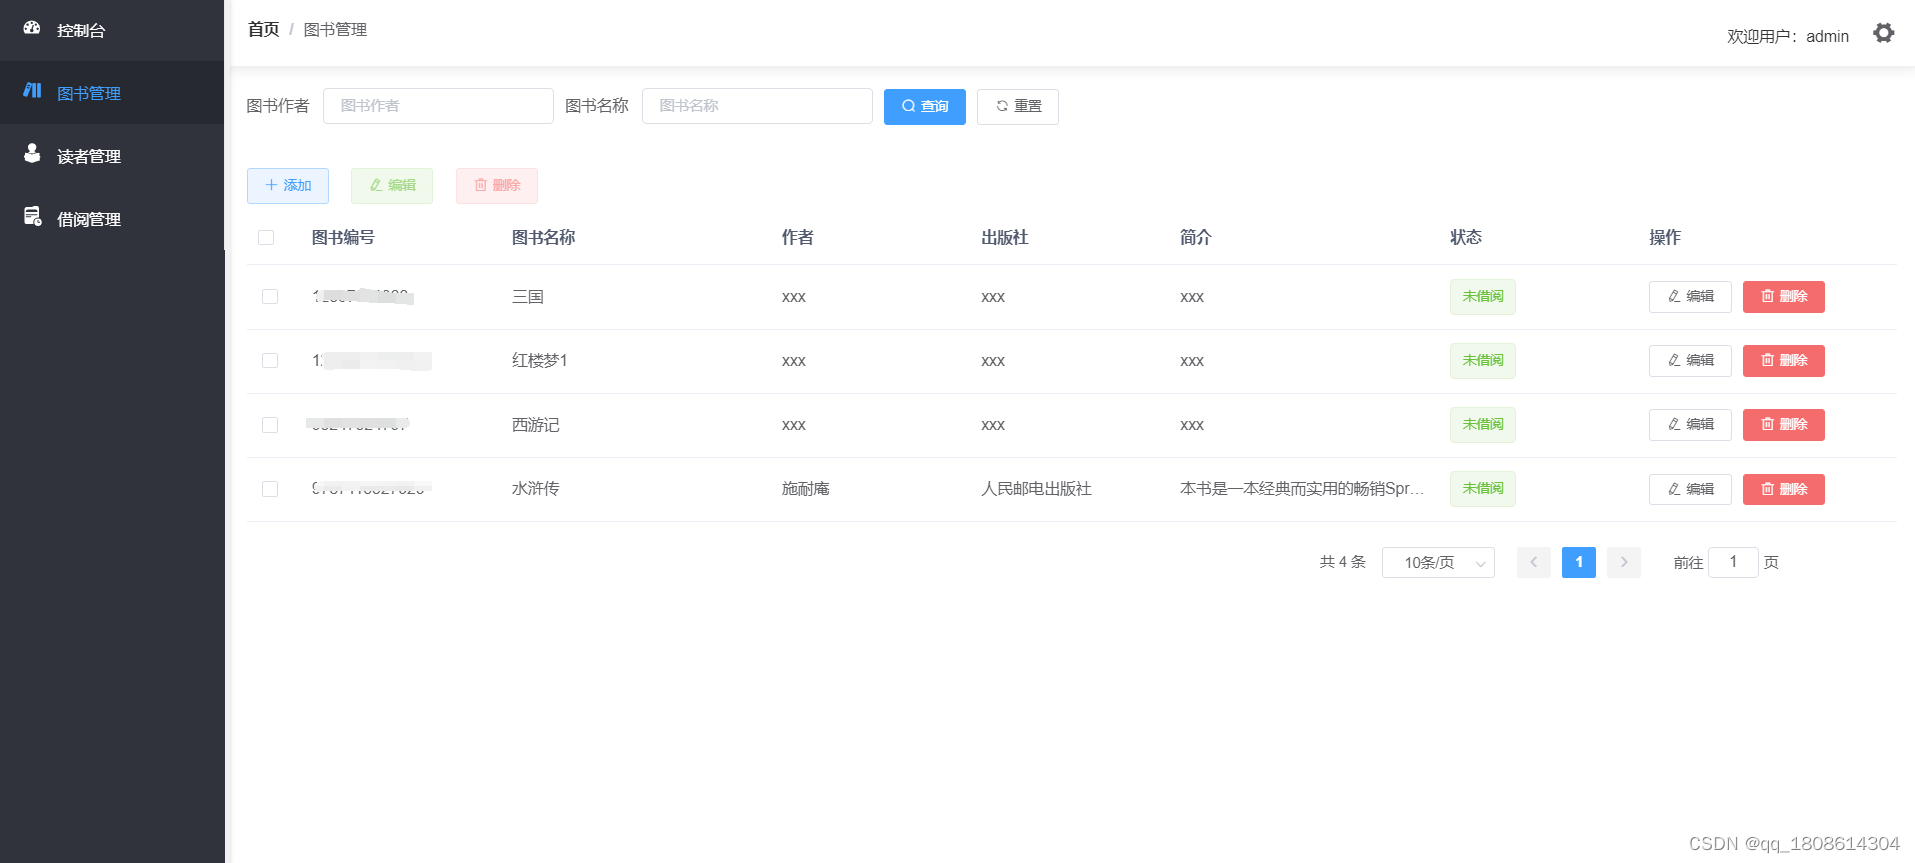Open the 10条/页 page size dropdown
Screen dimensions: 1915x863
[x=1437, y=563]
